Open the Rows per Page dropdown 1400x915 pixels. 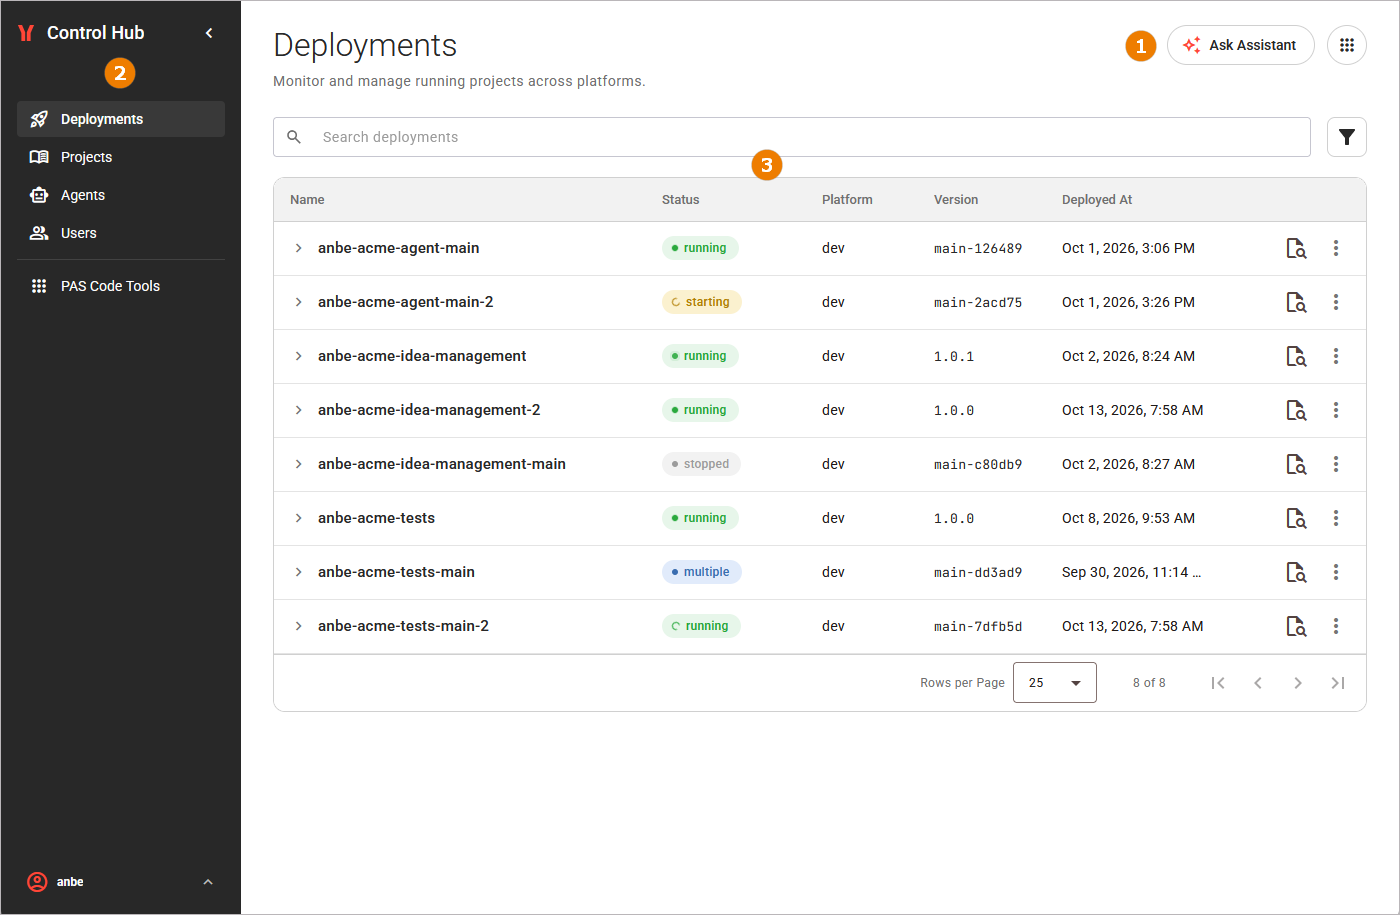[x=1055, y=683]
